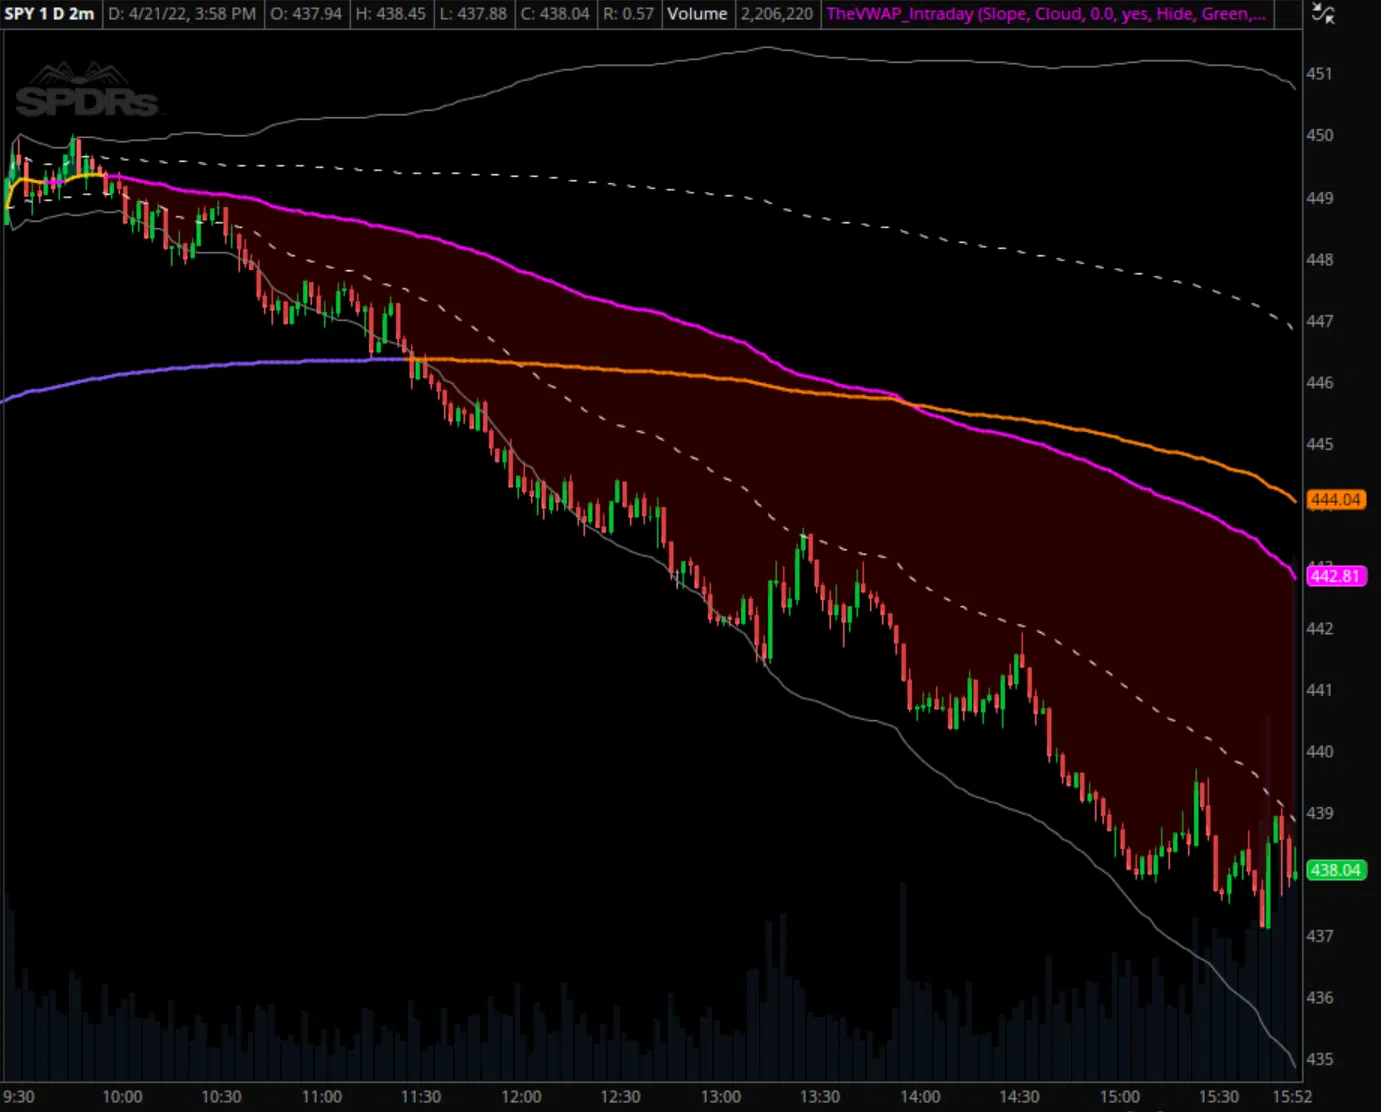The height and width of the screenshot is (1112, 1381).
Task: Click the 15:52 time axis label
Action: pos(1291,1097)
